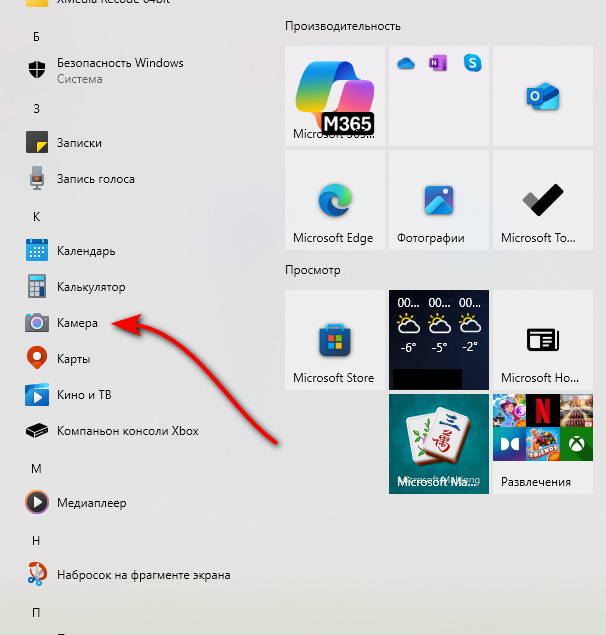Viewport: 606px width, 635px height.
Task: Open the Microsoft Store tile
Action: [335, 340]
